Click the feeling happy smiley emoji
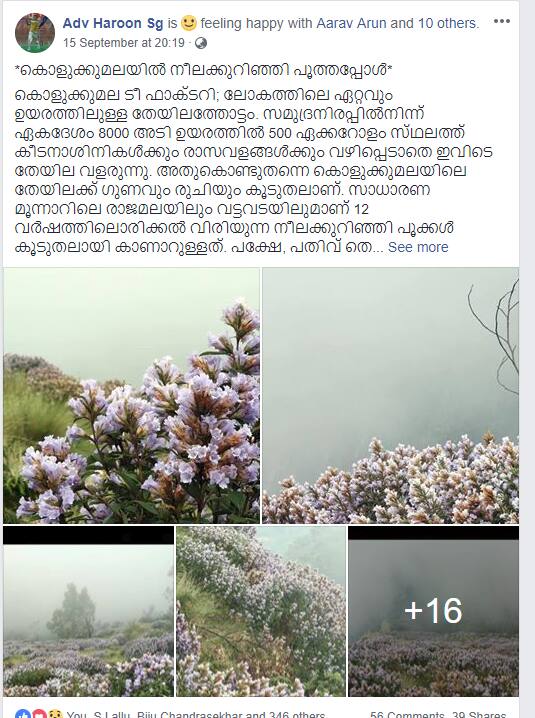The width and height of the screenshot is (535, 718). click(189, 22)
